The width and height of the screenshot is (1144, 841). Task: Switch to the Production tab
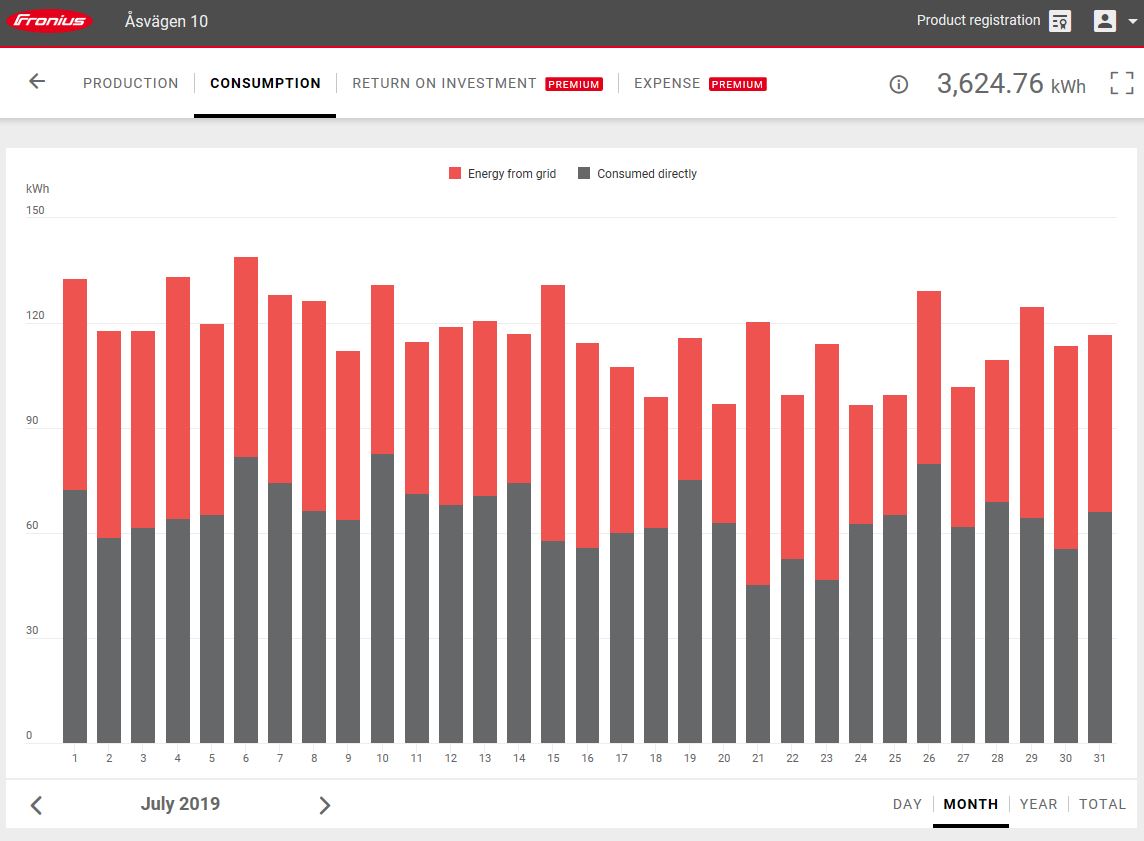coord(130,83)
